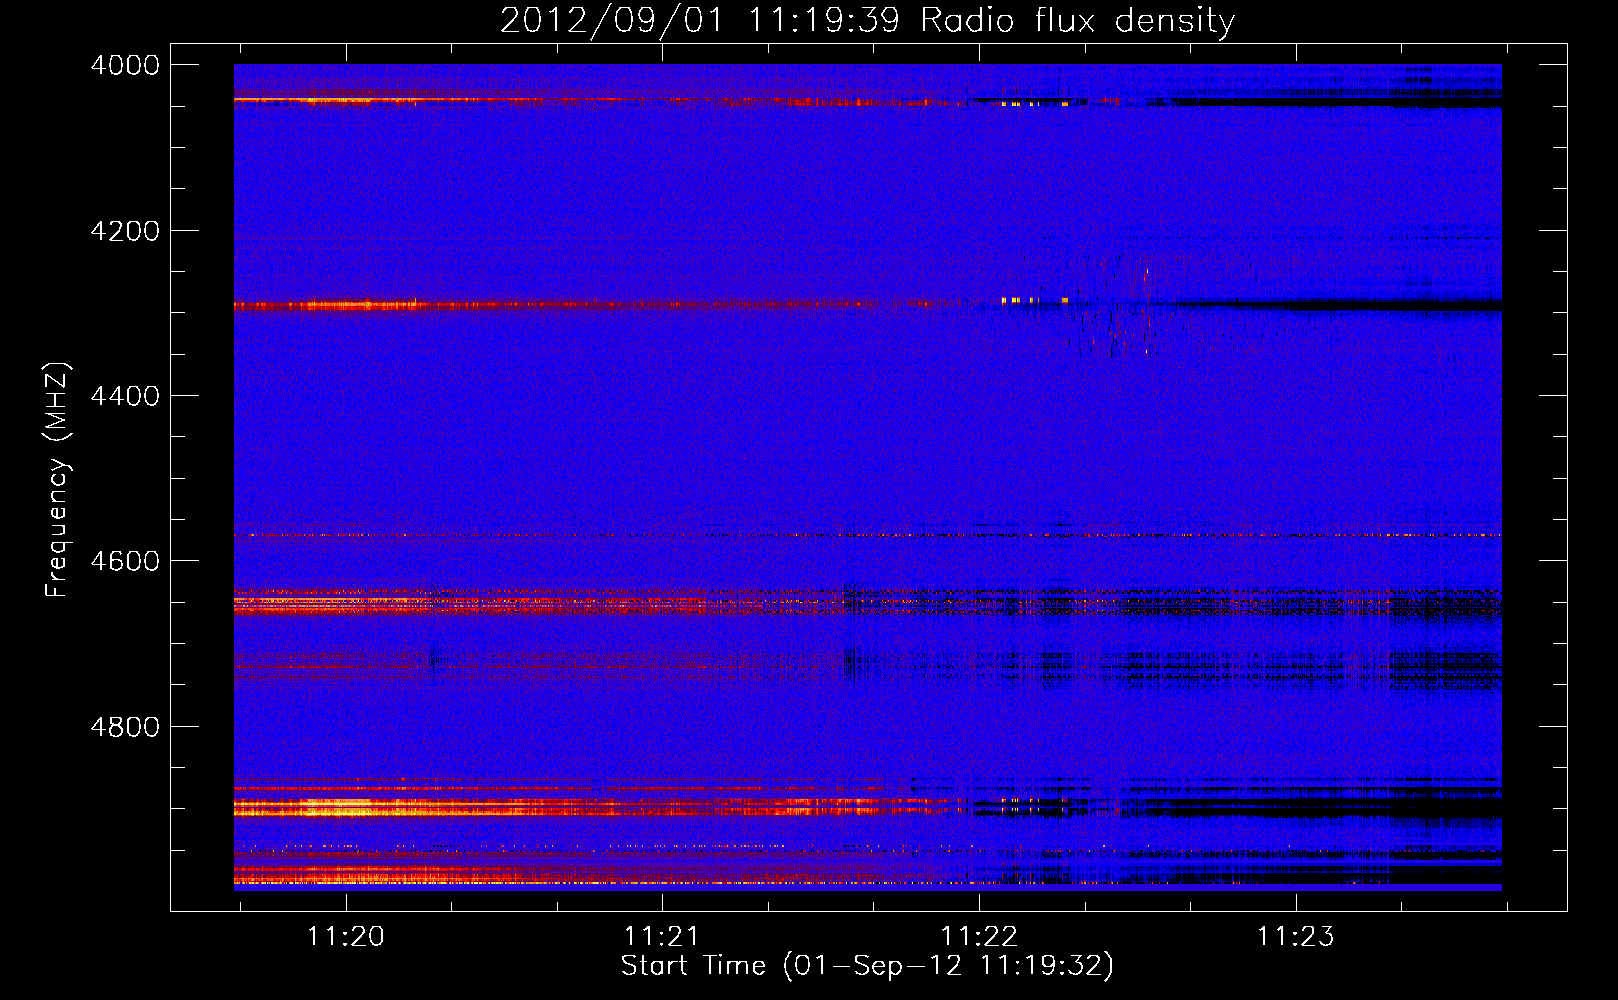Screen dimensions: 1618x1000
Task: Select the 4400 frequency tick label
Action: tap(125, 396)
